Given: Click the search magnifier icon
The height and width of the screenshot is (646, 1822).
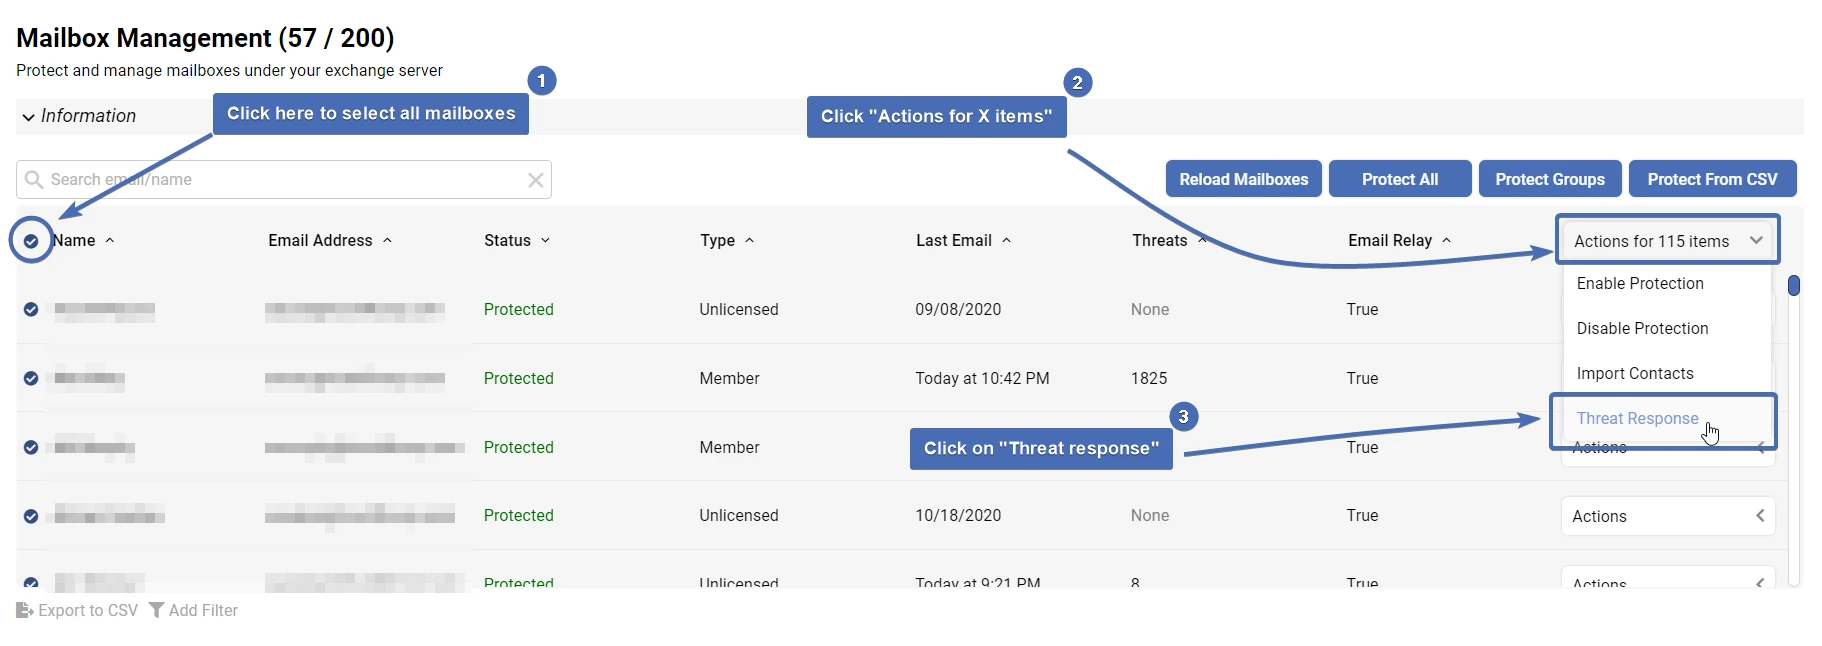Looking at the screenshot, I should pyautogui.click(x=33, y=180).
